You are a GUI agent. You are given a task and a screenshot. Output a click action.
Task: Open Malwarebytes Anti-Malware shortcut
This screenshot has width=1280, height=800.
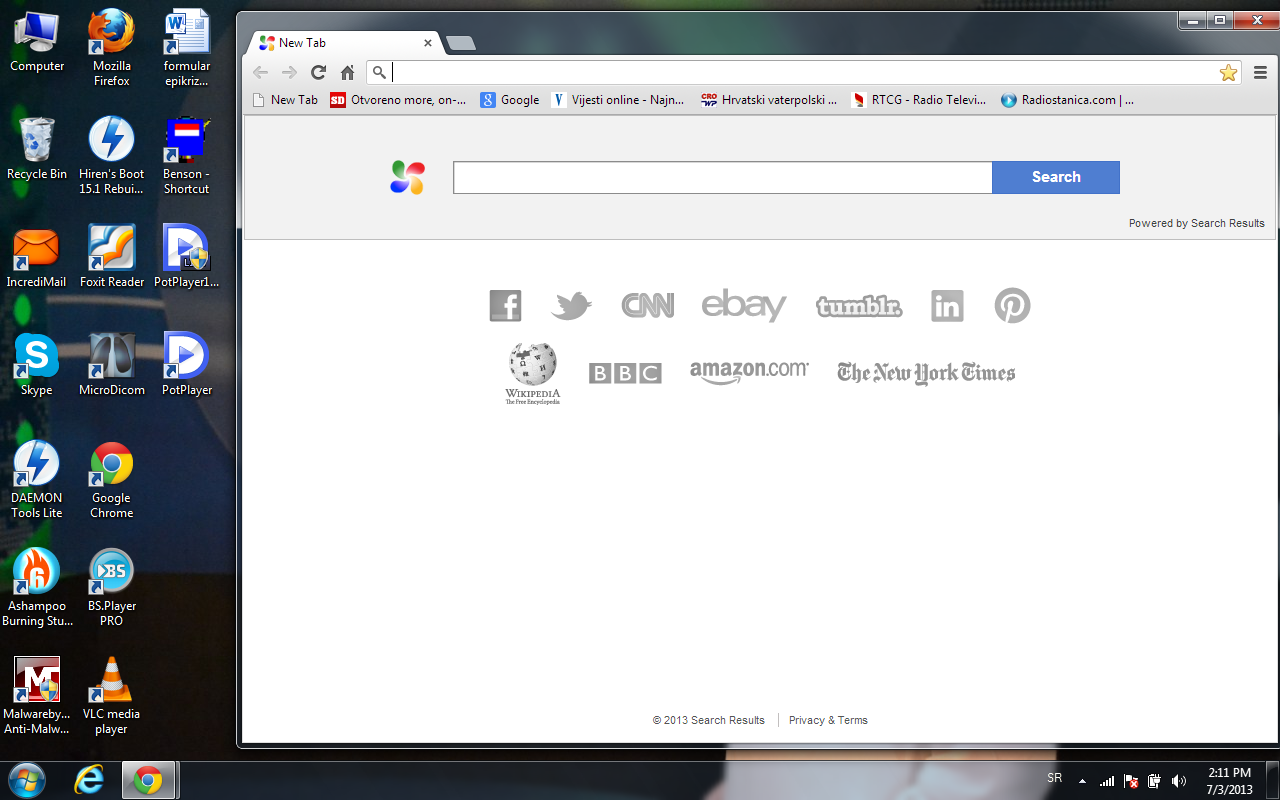pos(37,696)
